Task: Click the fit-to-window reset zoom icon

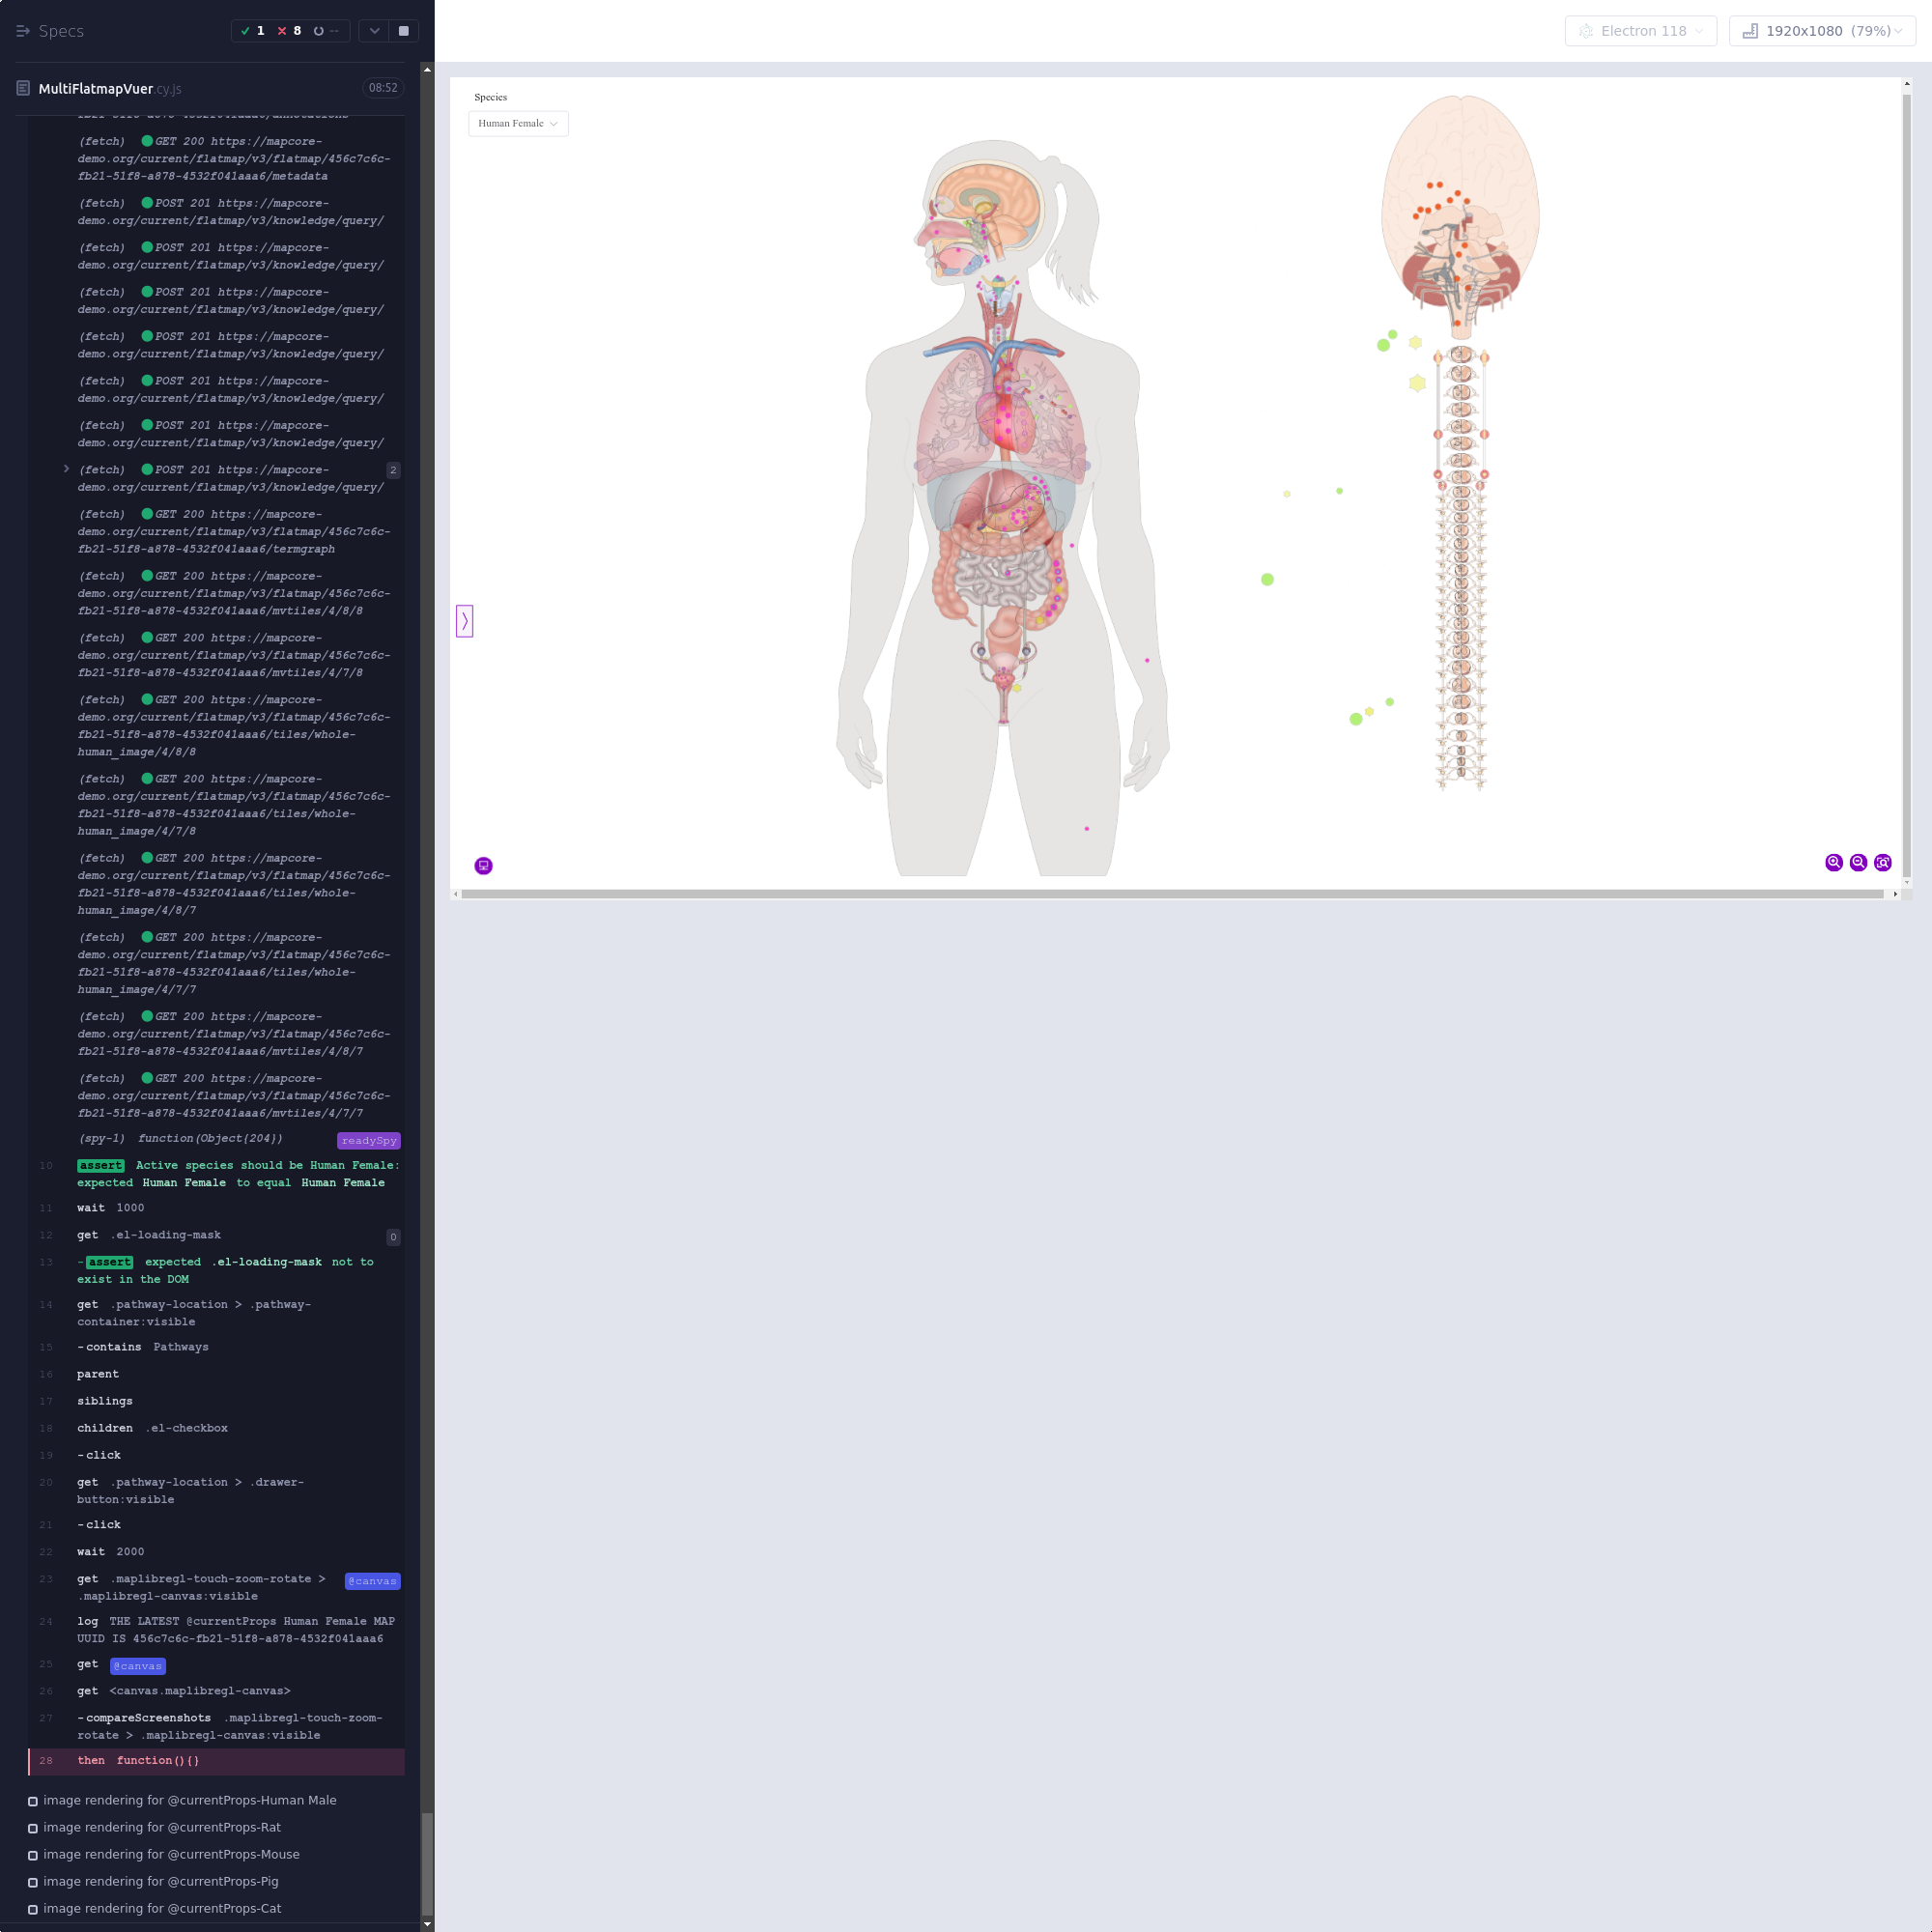Action: pos(1882,862)
